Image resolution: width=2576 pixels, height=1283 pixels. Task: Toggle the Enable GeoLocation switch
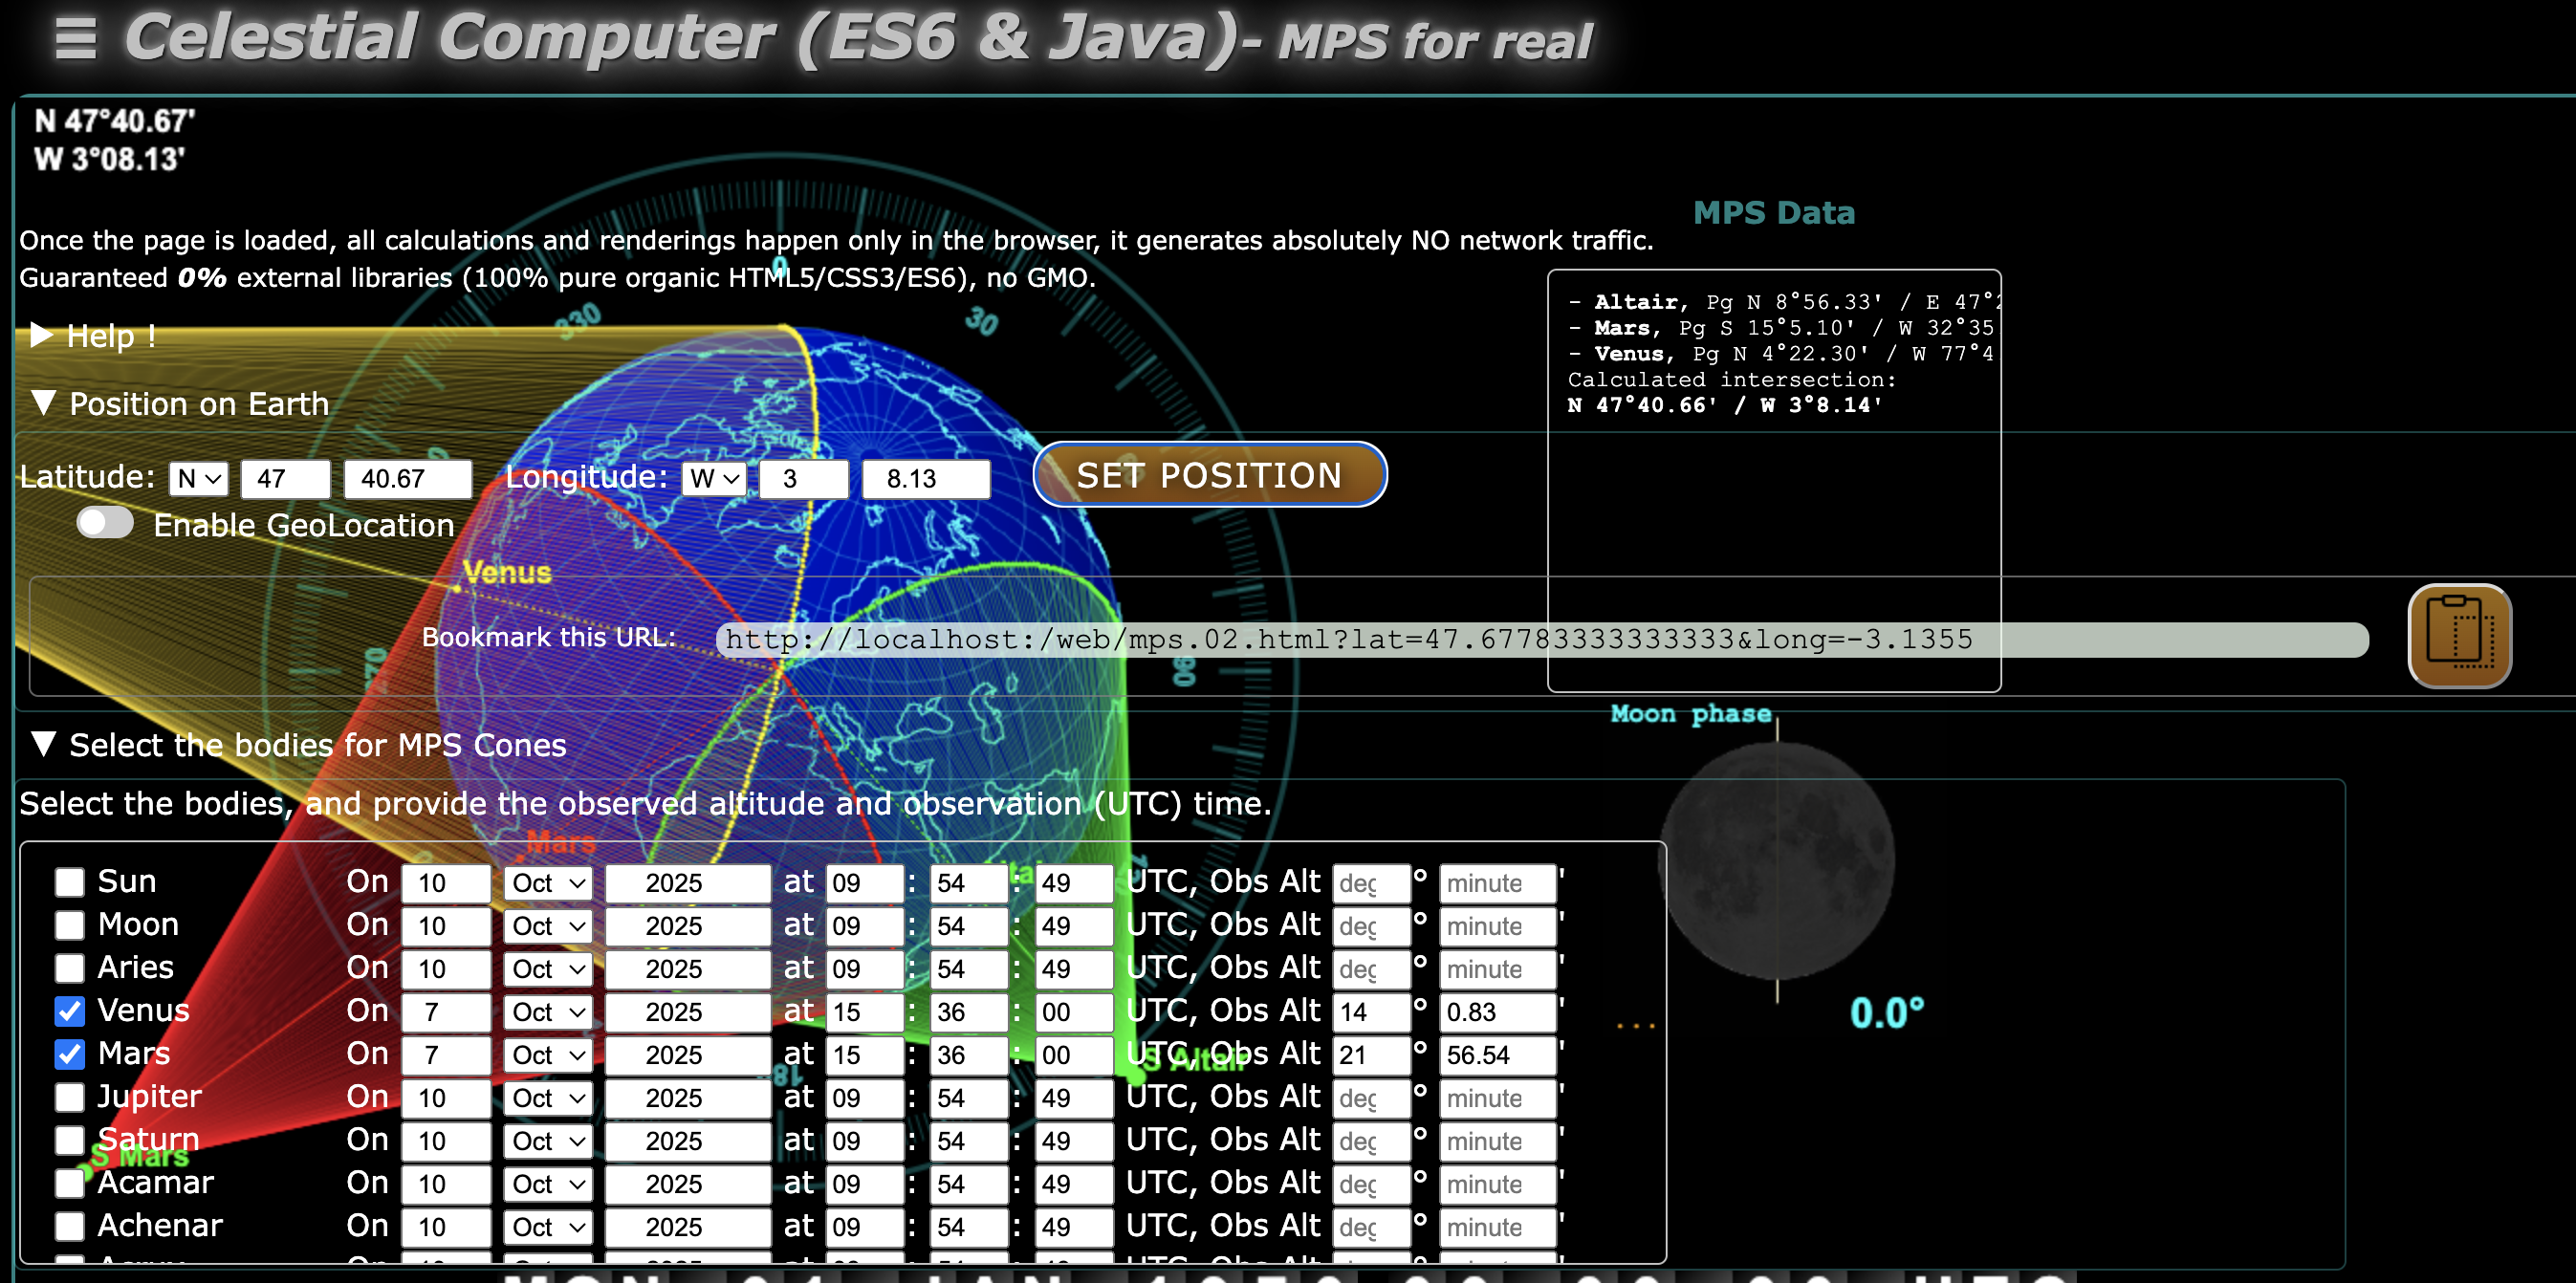[105, 523]
